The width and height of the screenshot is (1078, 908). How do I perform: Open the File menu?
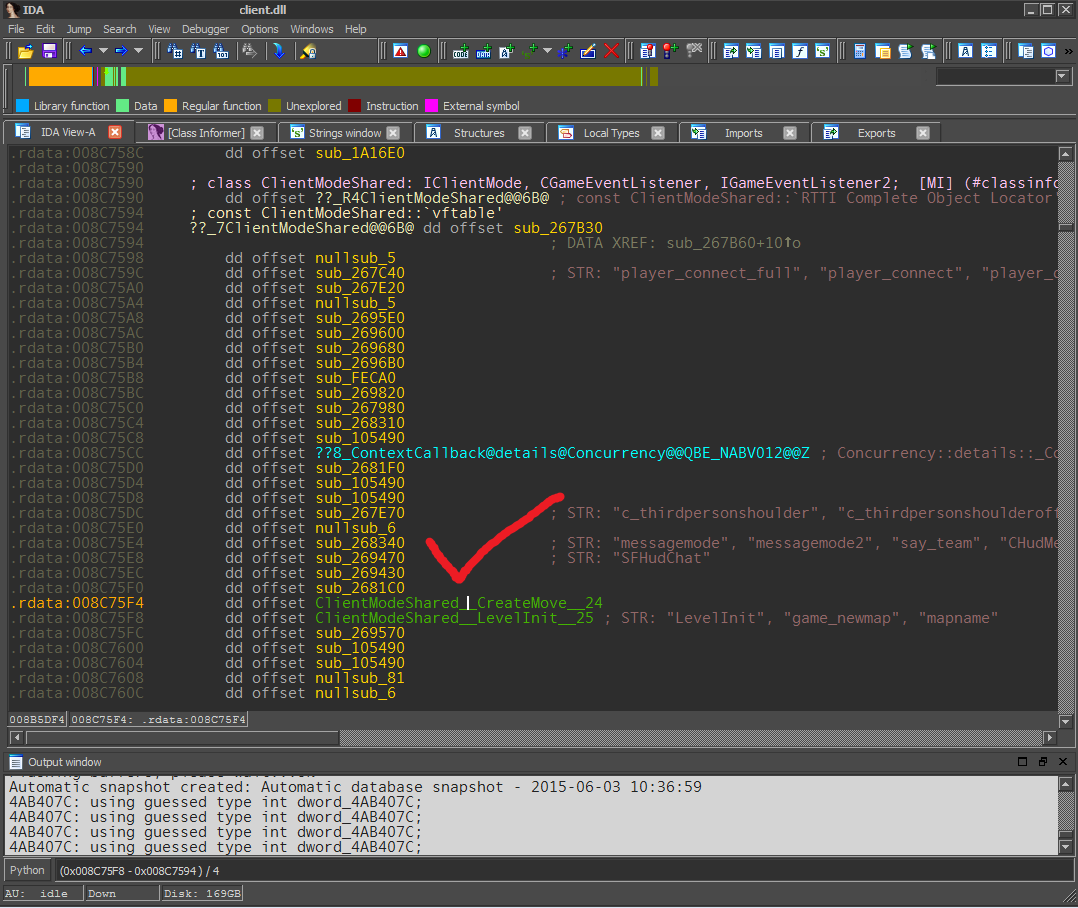16,29
